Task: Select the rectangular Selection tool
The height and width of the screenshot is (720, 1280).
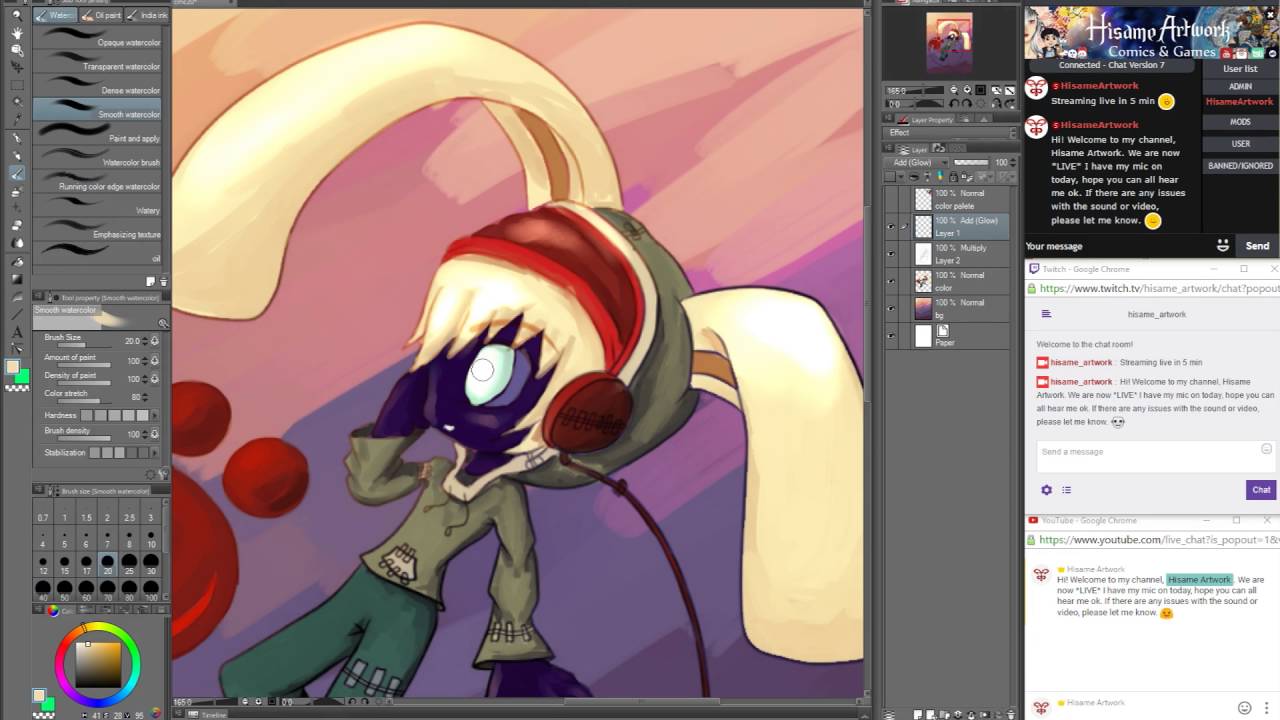Action: click(x=17, y=86)
